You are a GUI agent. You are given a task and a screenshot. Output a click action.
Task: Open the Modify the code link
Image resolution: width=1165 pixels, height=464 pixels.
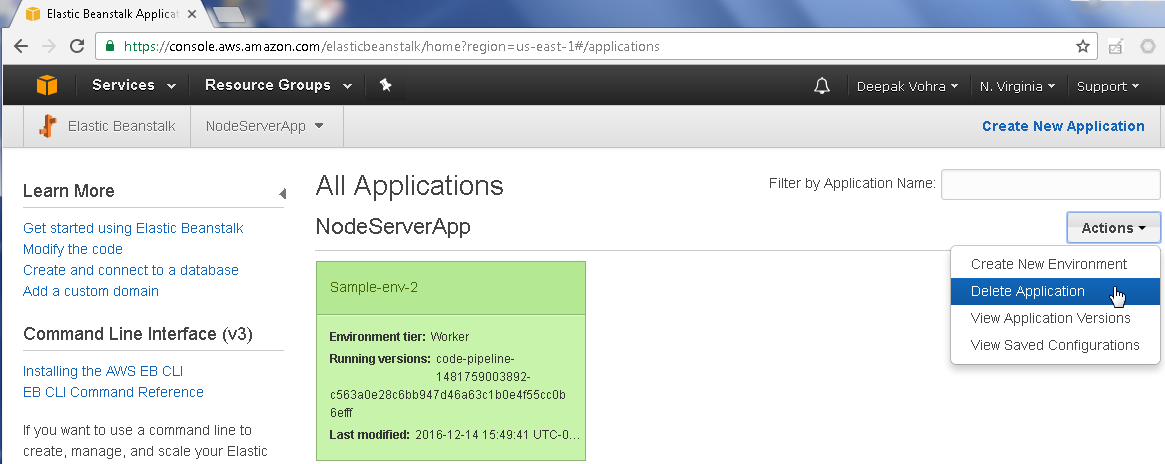tap(73, 249)
